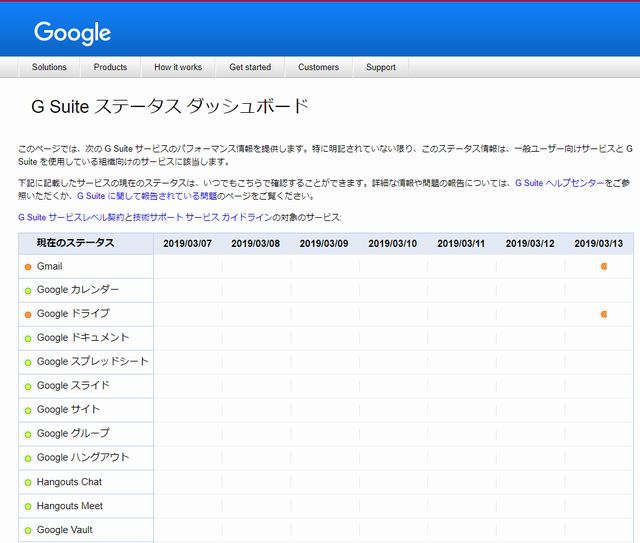Click Hangouts Meet service name
The width and height of the screenshot is (640, 543).
70,506
